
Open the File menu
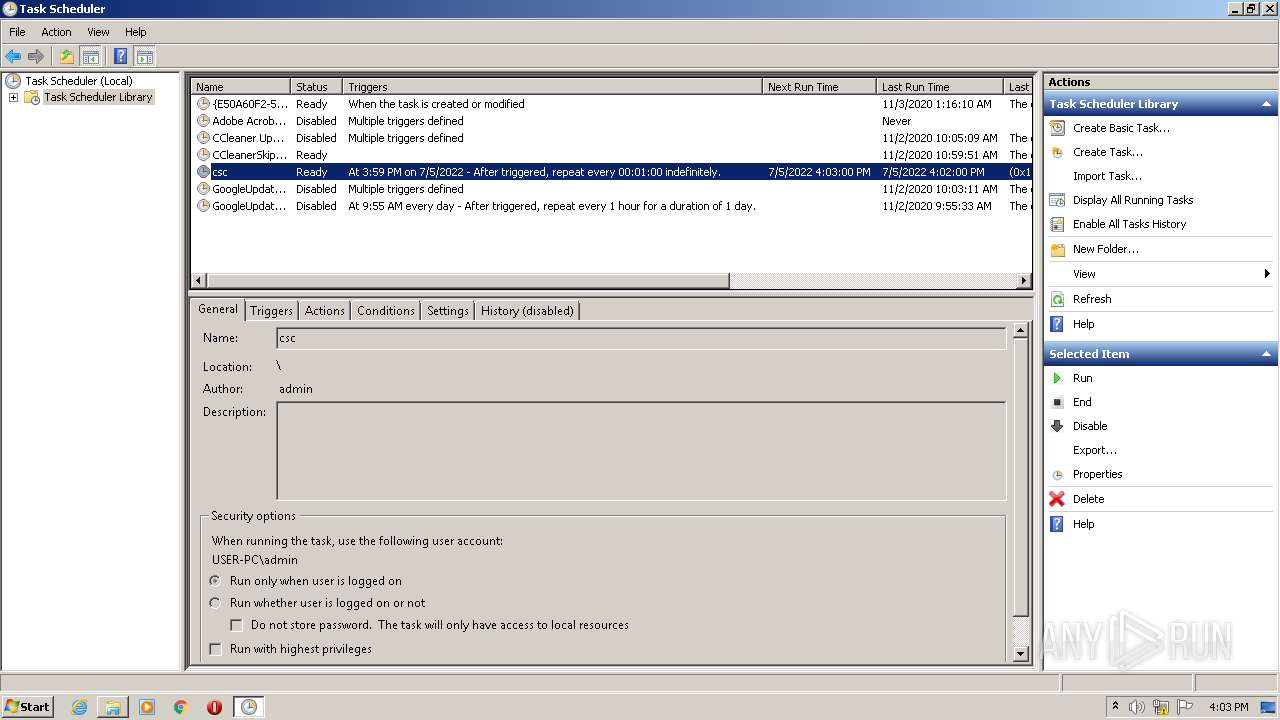(x=17, y=32)
